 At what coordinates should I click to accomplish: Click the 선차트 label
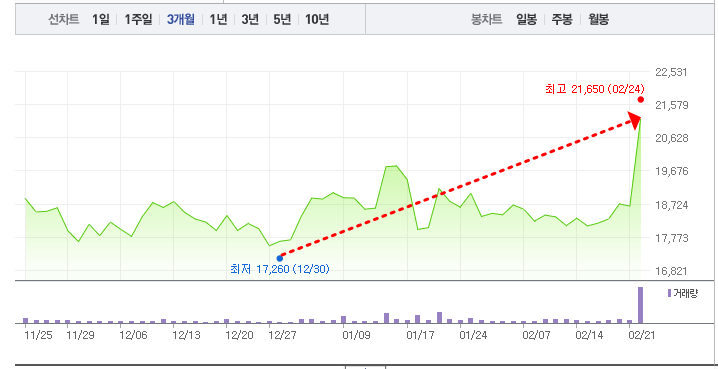(64, 20)
